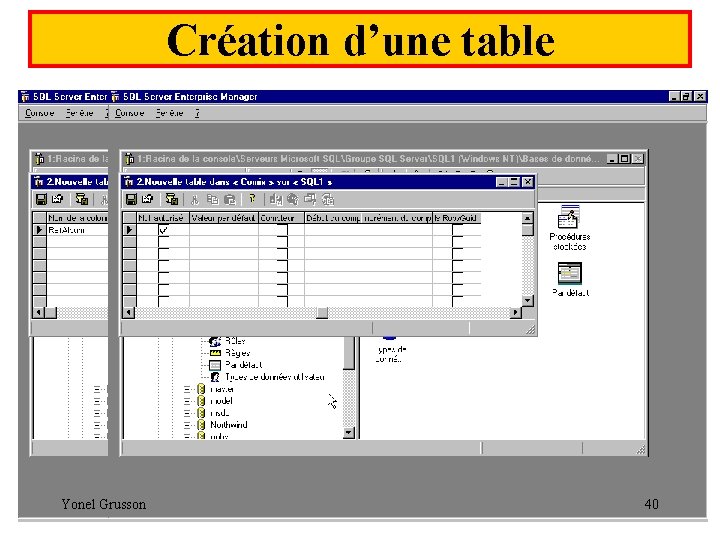
Task: Click the Save floppy-disk icon in the front Nouvelle table toolbar
Action: point(131,199)
